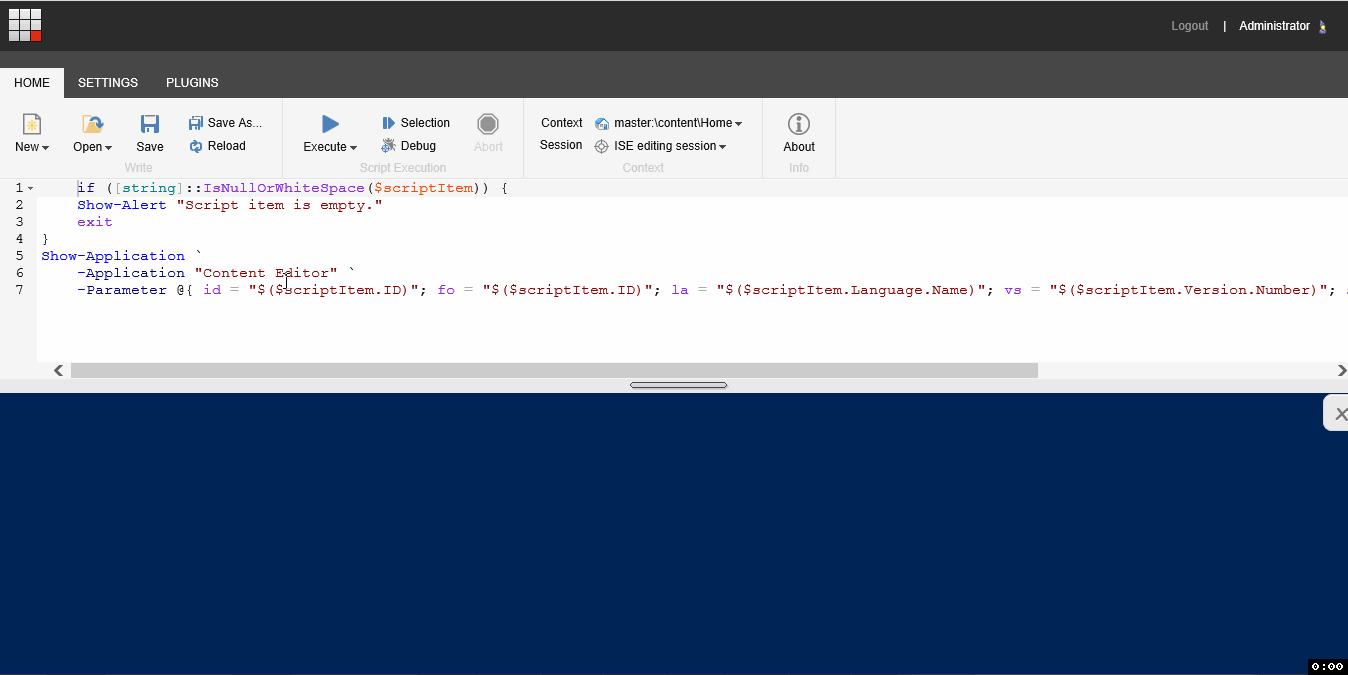Click the Reload label
The image size is (1348, 675).
tap(227, 146)
